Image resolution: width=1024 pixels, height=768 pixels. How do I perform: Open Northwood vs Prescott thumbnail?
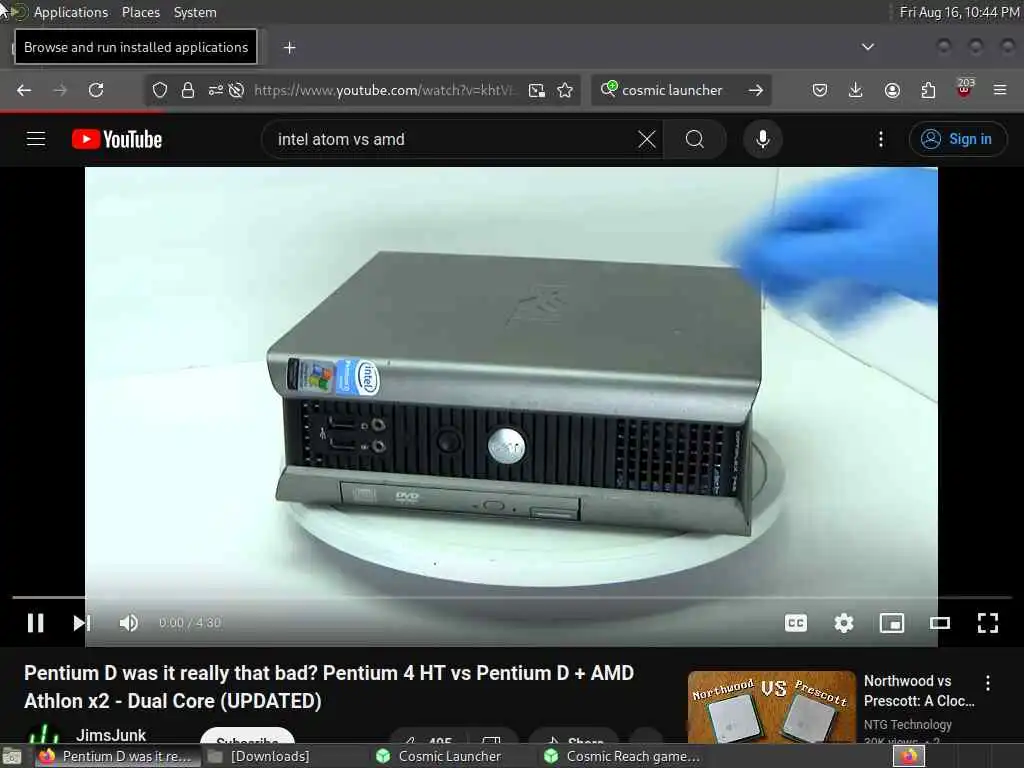pyautogui.click(x=771, y=707)
